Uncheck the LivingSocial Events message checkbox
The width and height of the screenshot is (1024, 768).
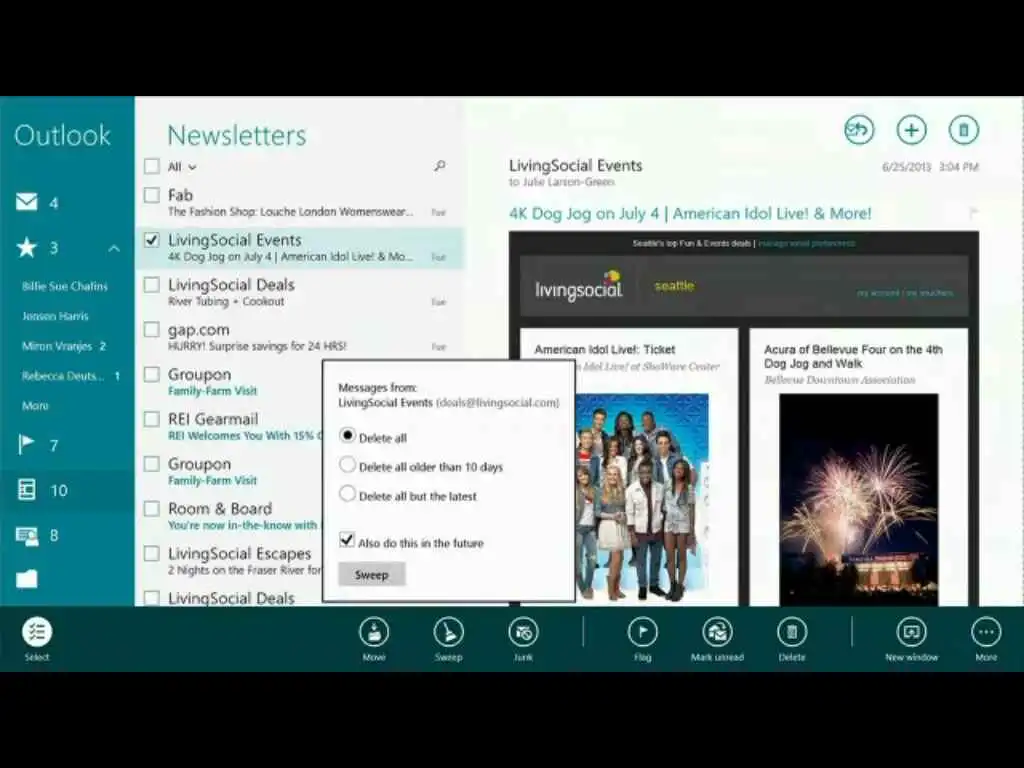tap(152, 240)
